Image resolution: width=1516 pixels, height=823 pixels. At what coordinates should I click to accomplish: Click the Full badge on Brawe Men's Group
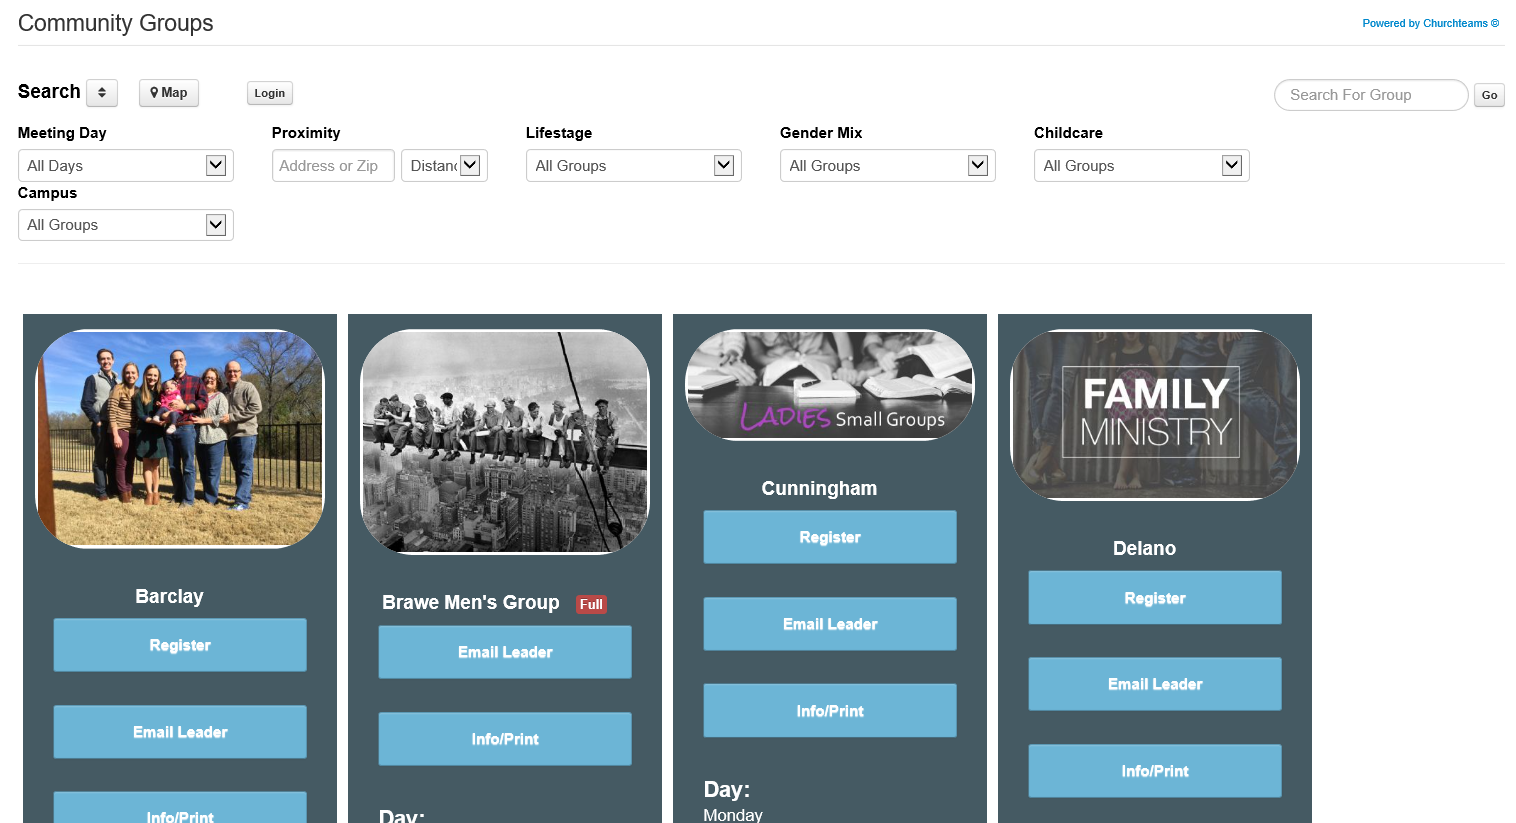coord(591,604)
